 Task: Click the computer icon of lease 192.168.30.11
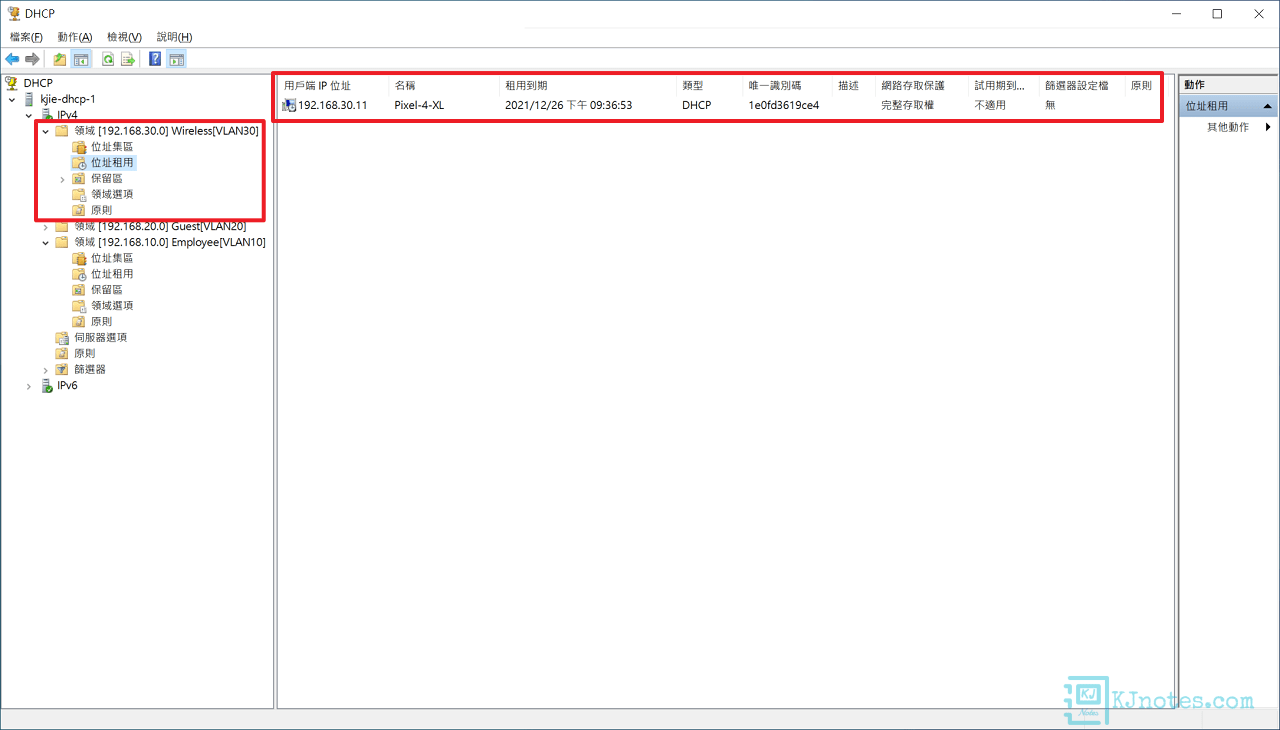point(289,105)
